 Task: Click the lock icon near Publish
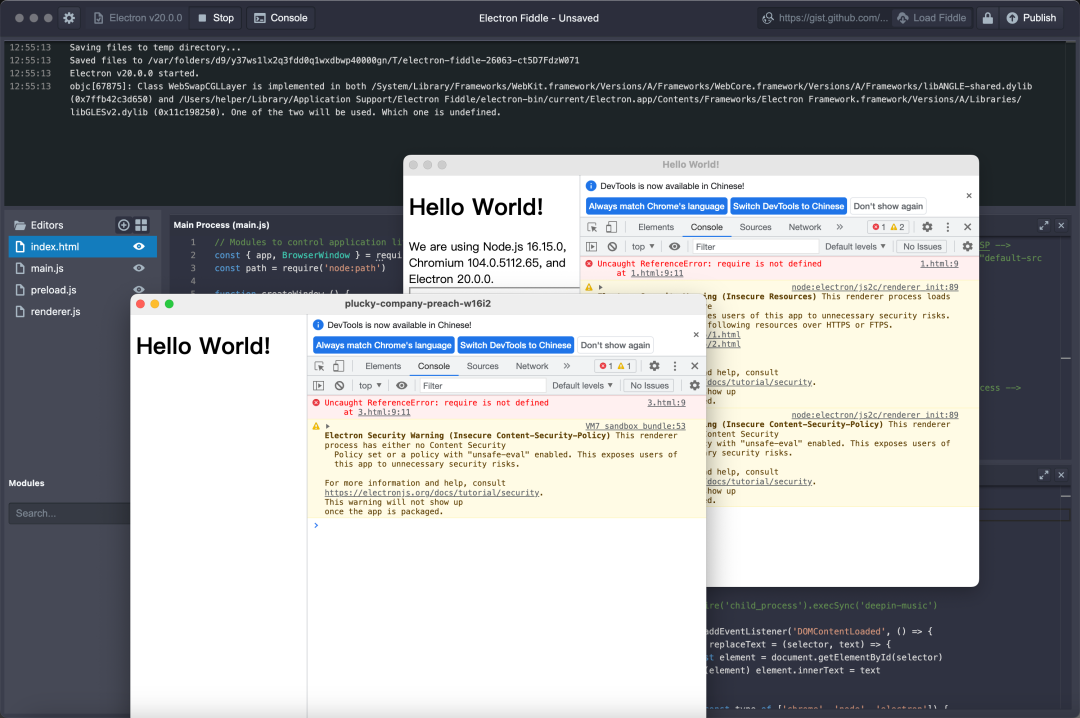pos(987,18)
